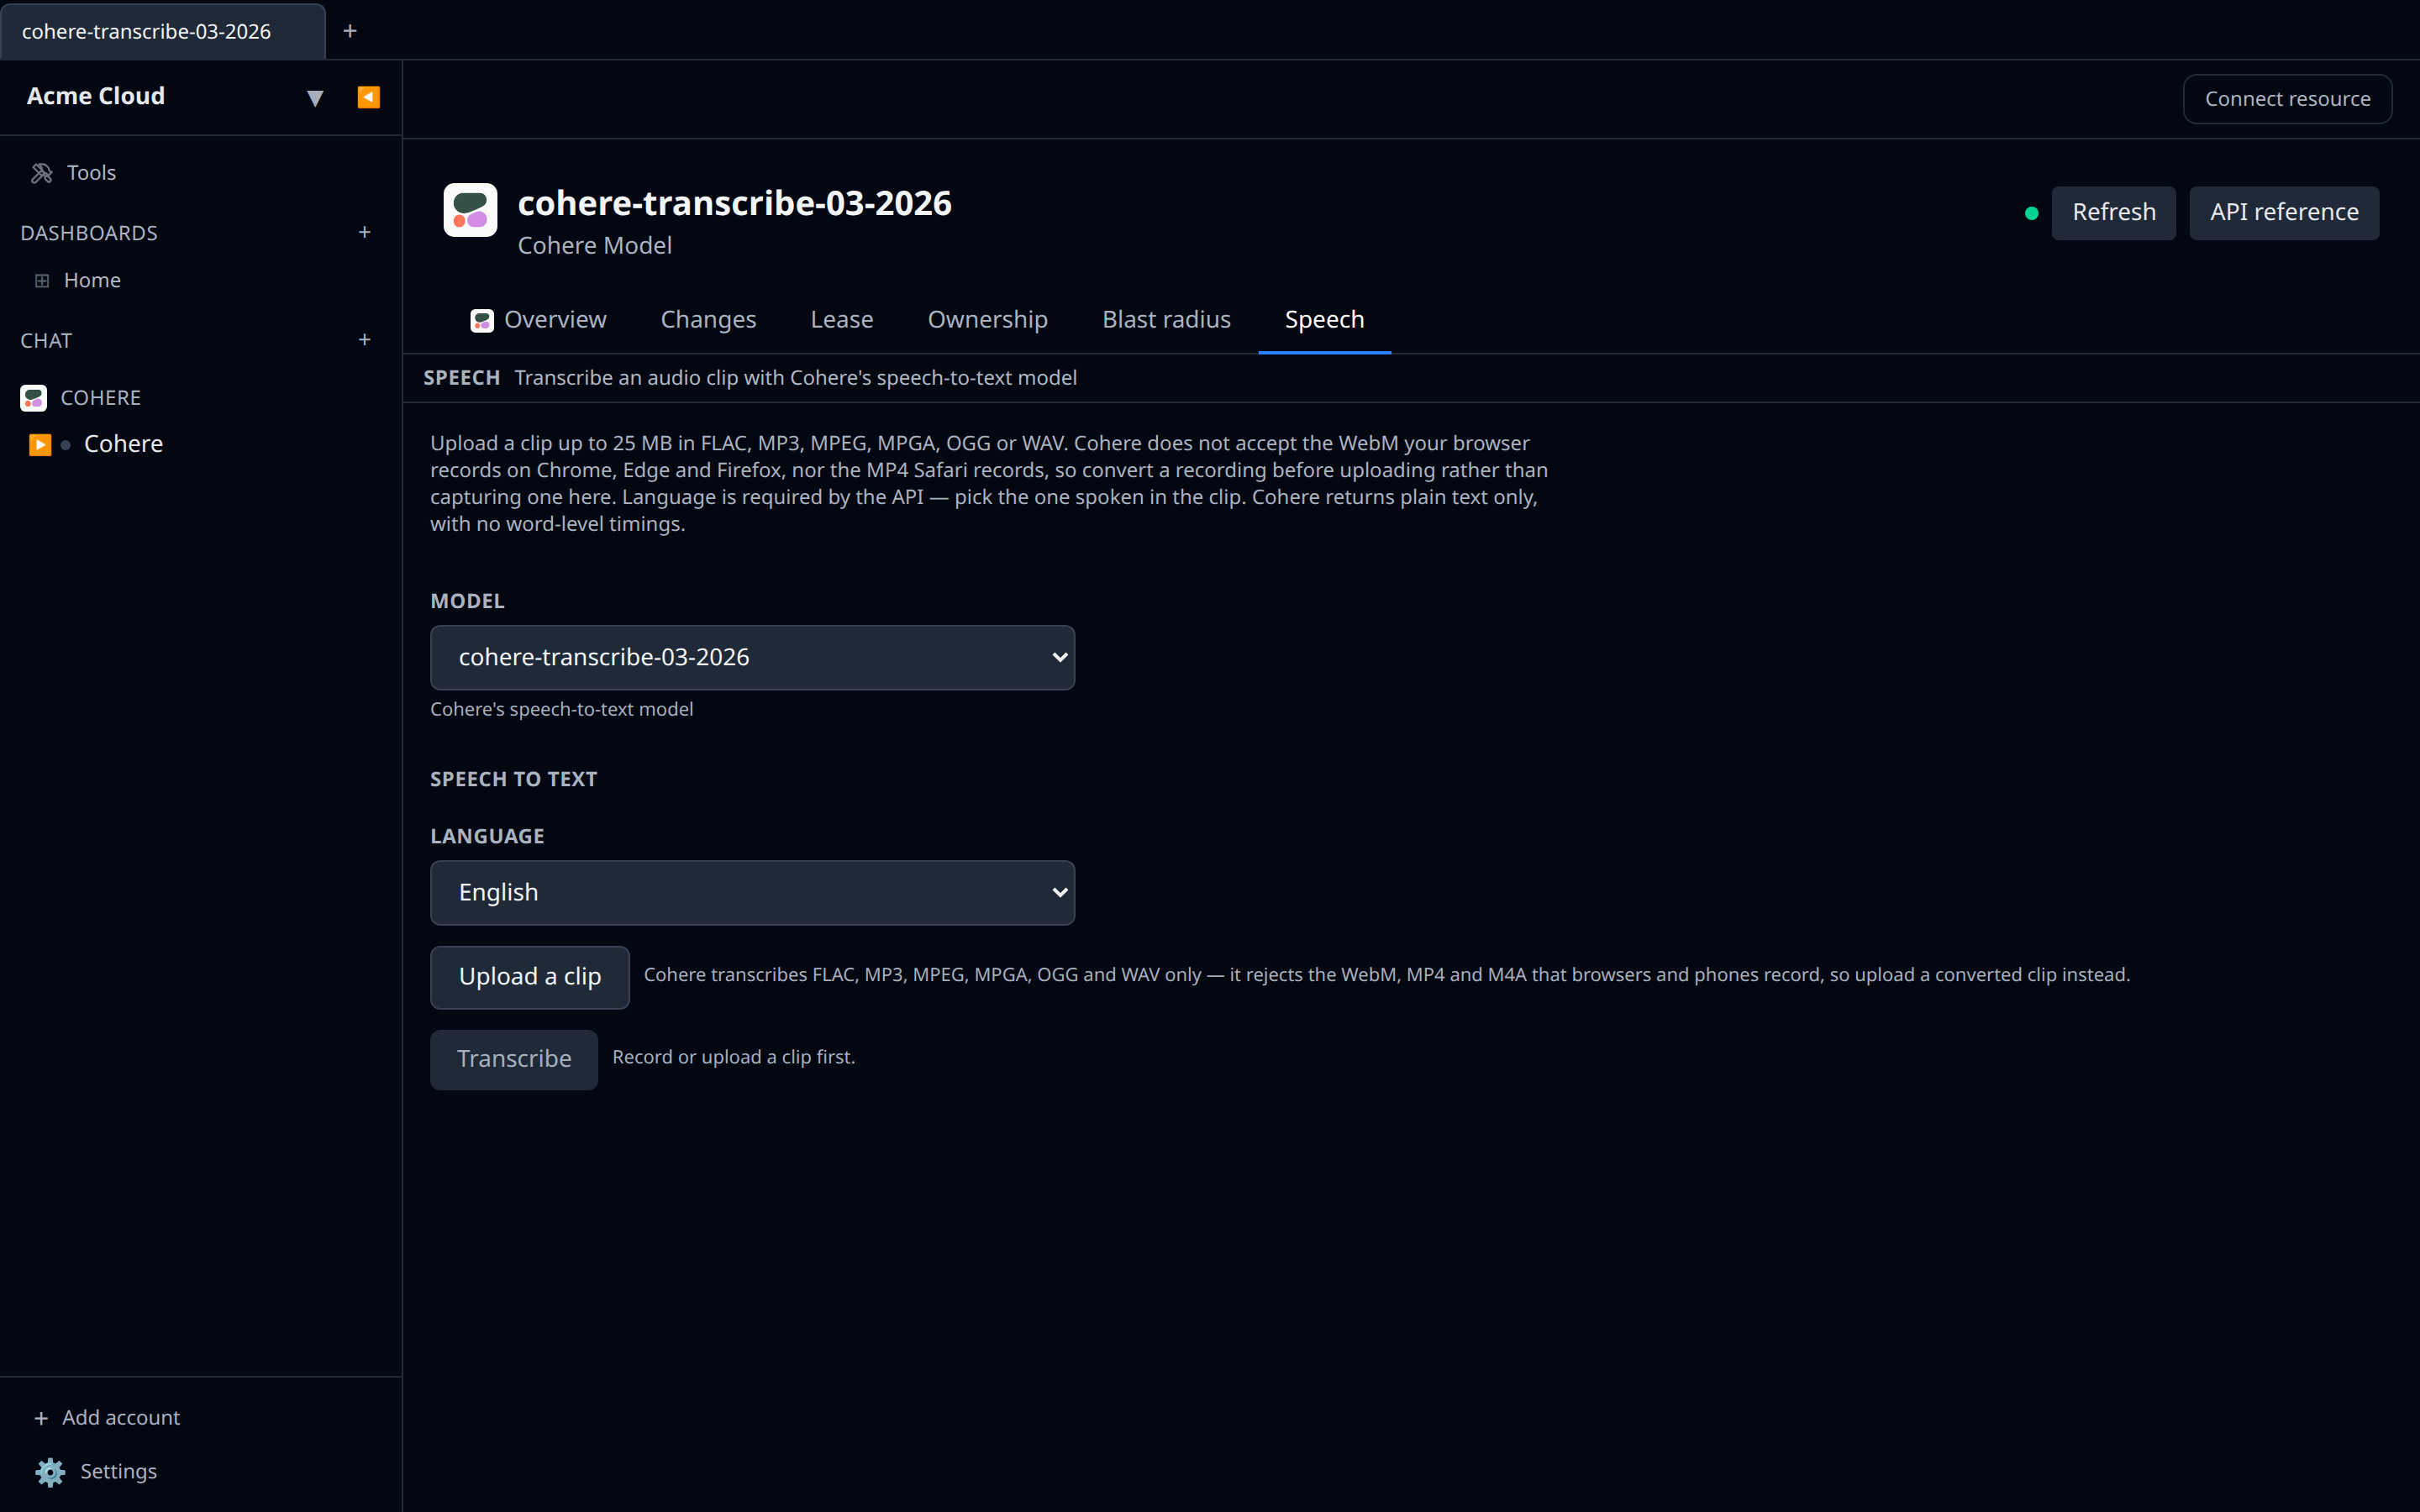The width and height of the screenshot is (2420, 1512).
Task: Expand the Language dropdown set to English
Action: tap(752, 893)
